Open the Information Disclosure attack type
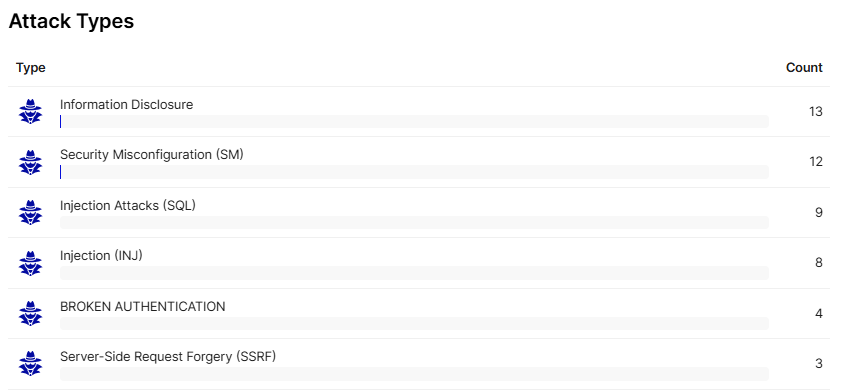Screen dimensions: 844x390 tap(126, 104)
